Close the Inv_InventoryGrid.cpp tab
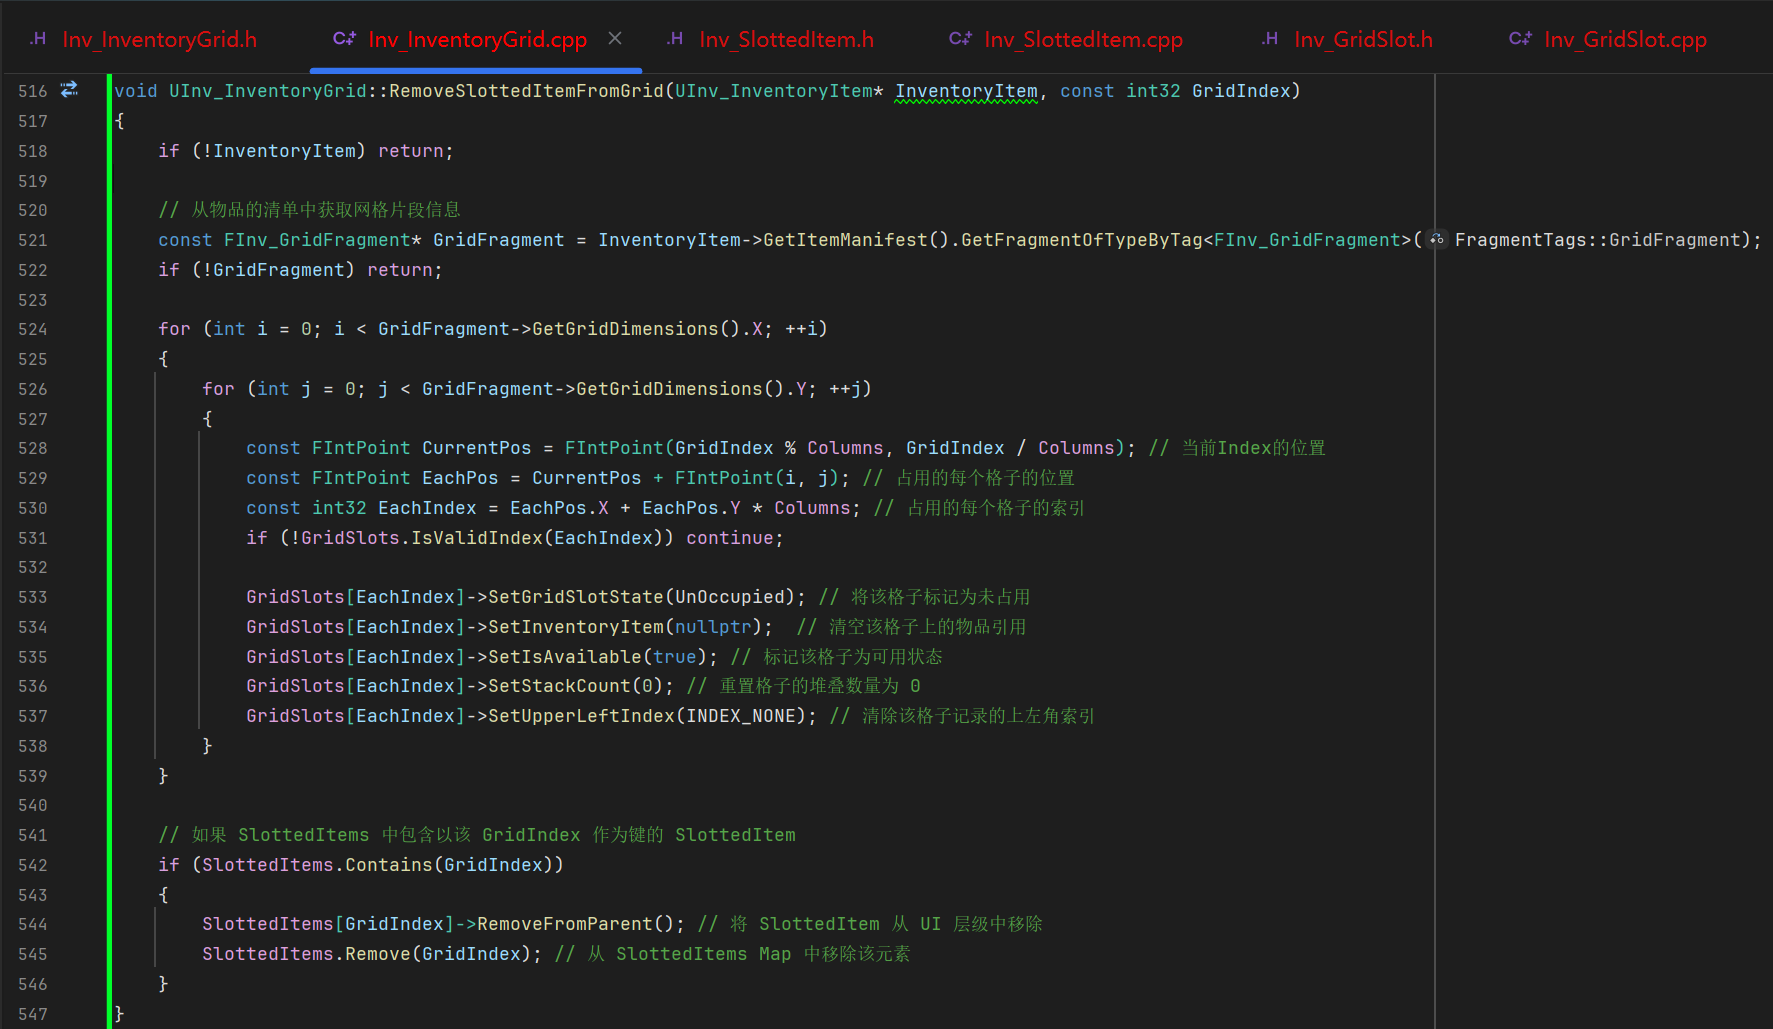The height and width of the screenshot is (1029, 1773). [615, 38]
